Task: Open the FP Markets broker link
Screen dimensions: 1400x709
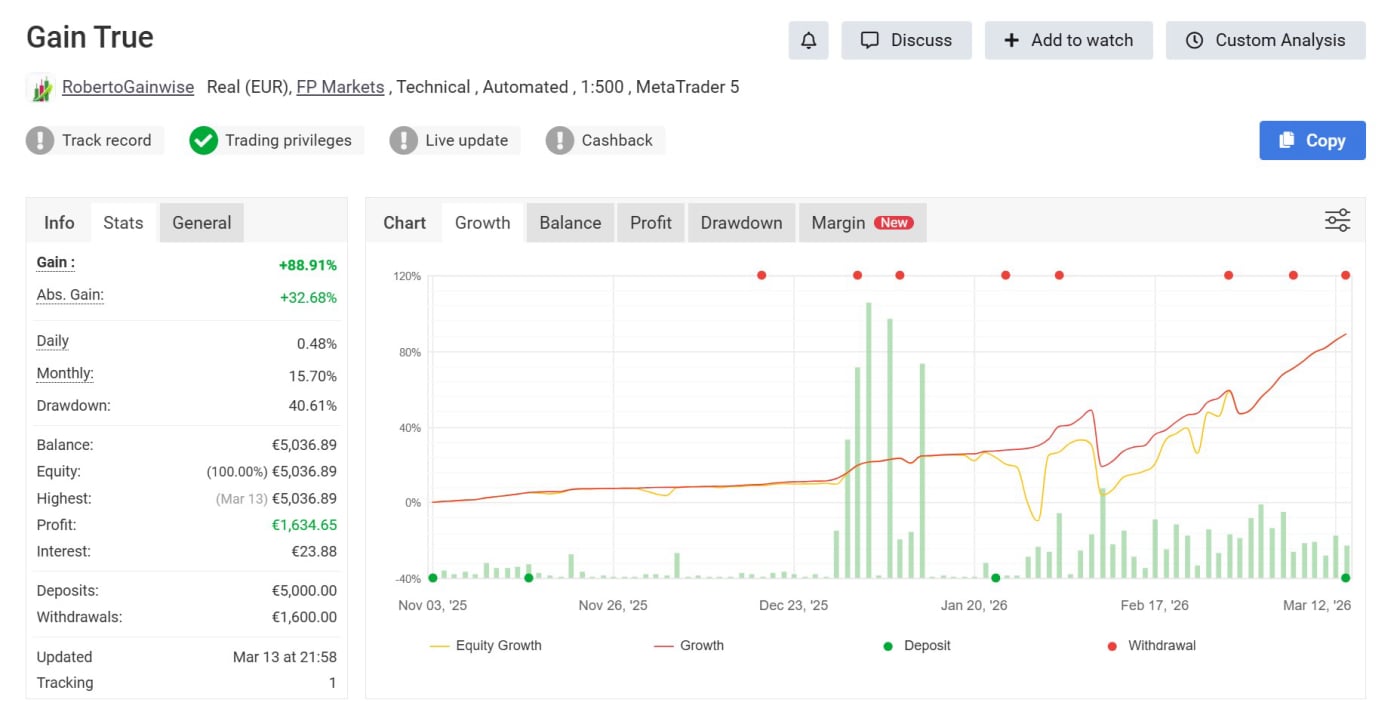Action: pos(340,87)
